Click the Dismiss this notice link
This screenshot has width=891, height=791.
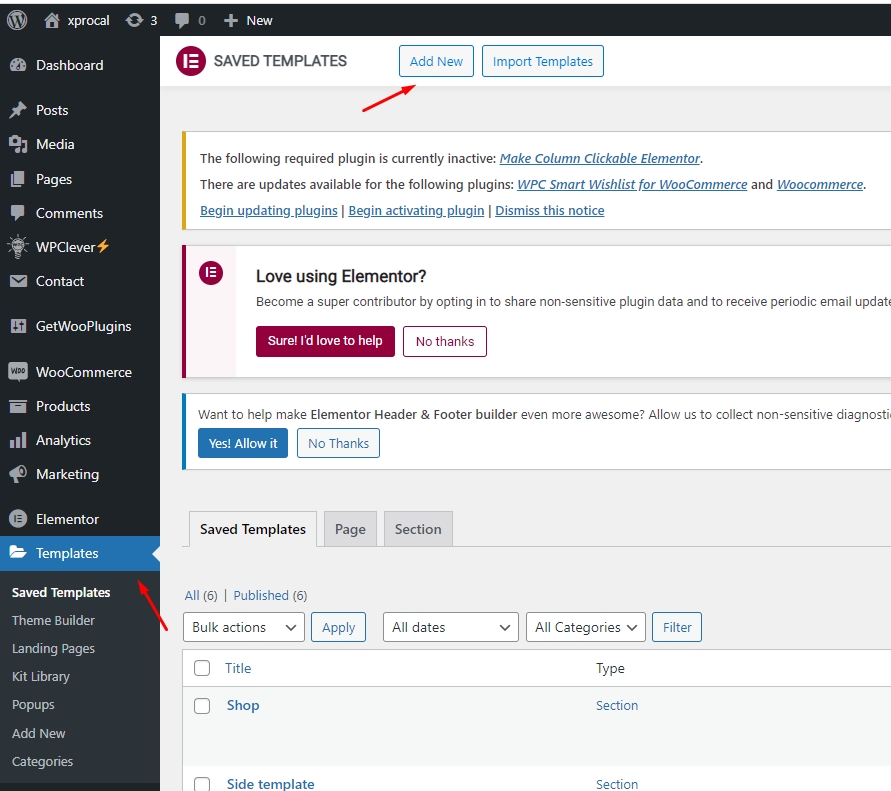(549, 210)
